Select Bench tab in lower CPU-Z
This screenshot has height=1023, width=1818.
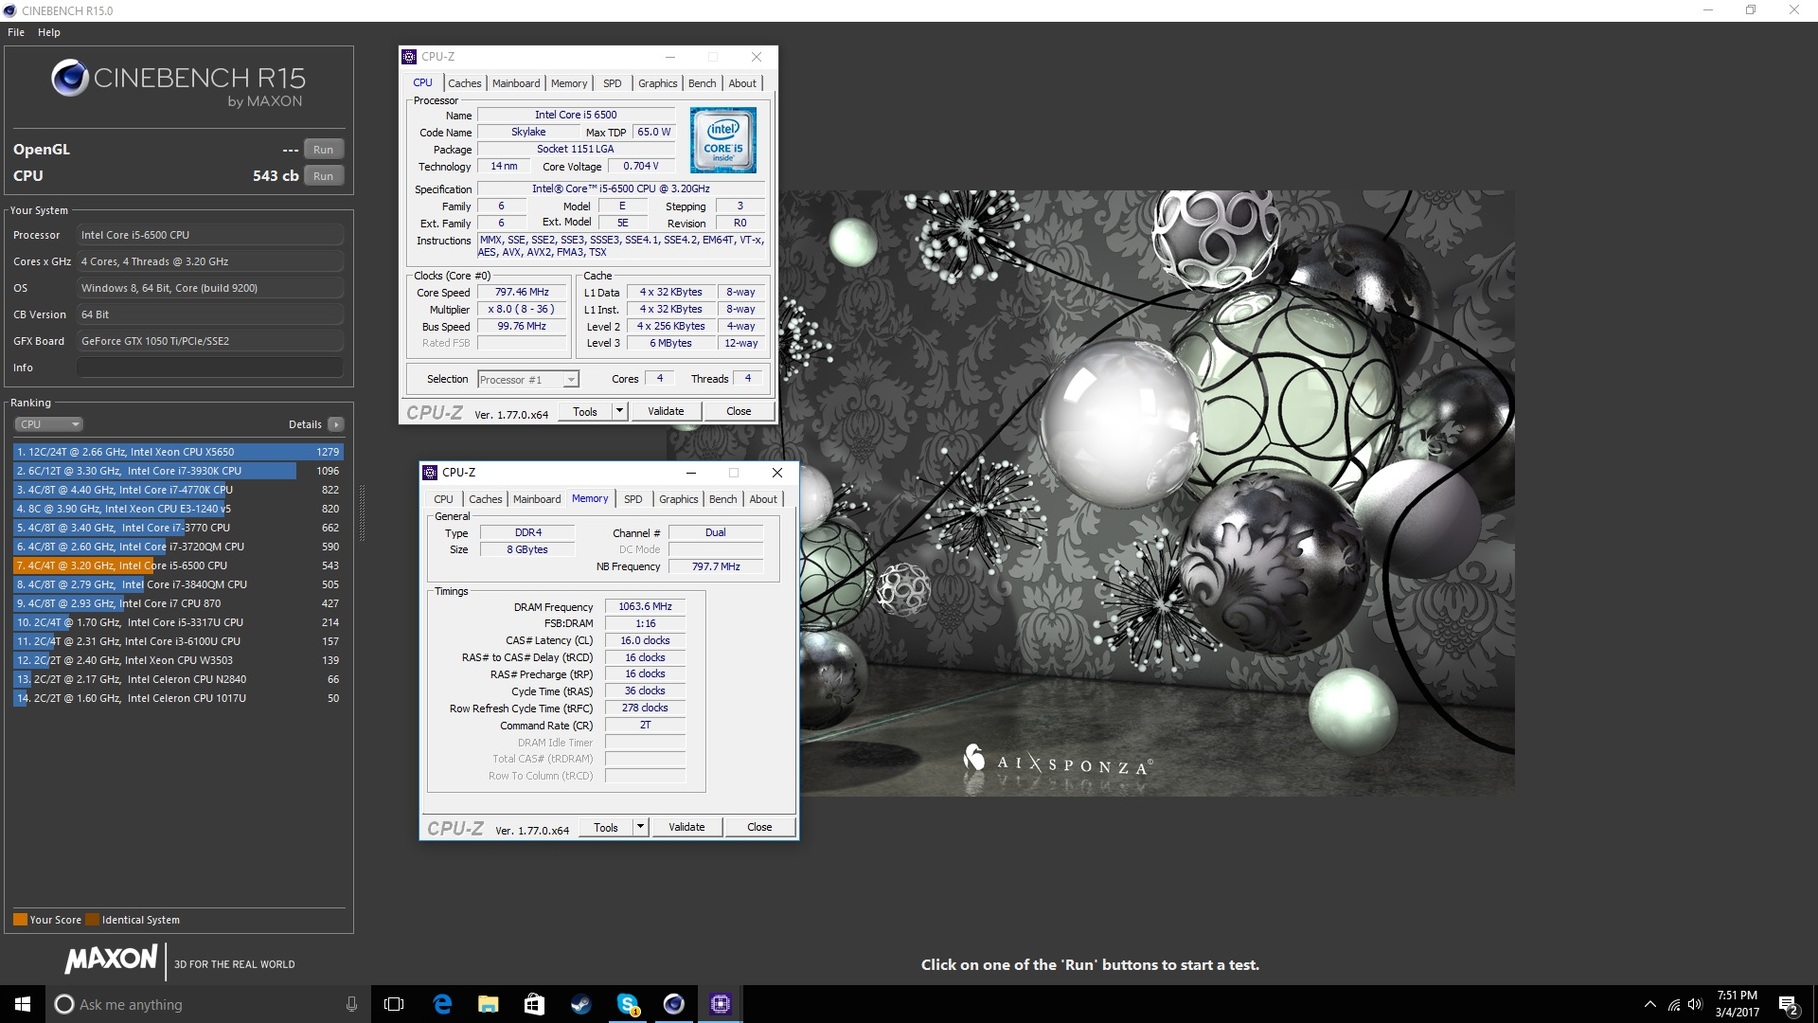coord(723,499)
